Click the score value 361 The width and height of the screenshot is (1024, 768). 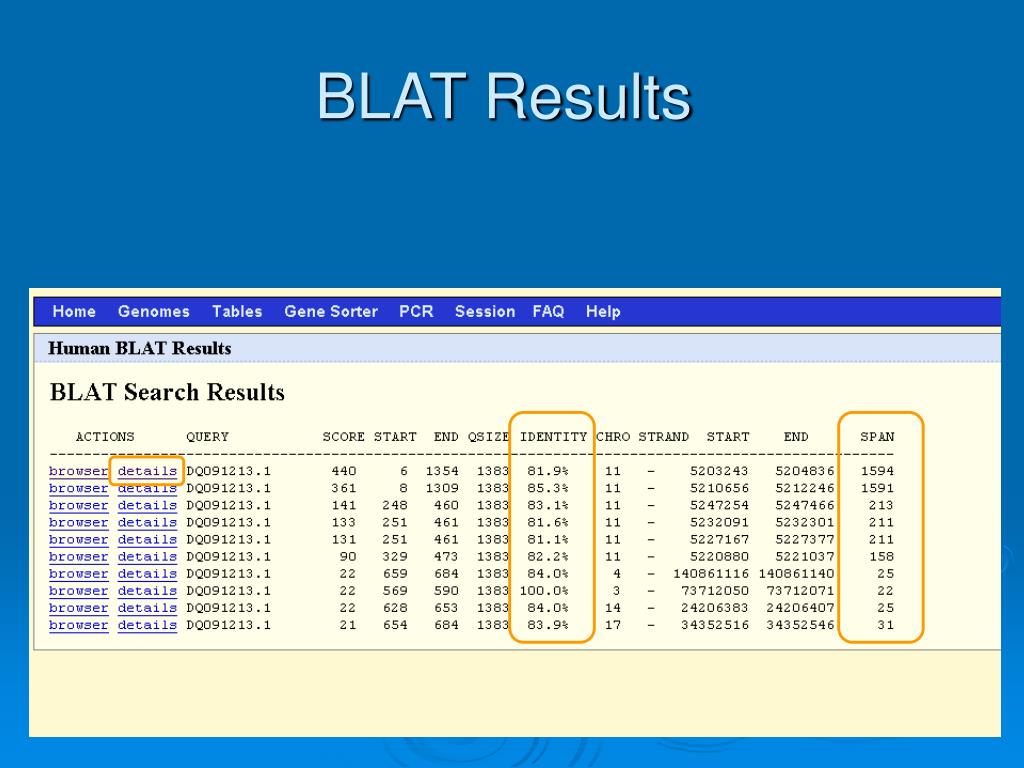point(344,488)
